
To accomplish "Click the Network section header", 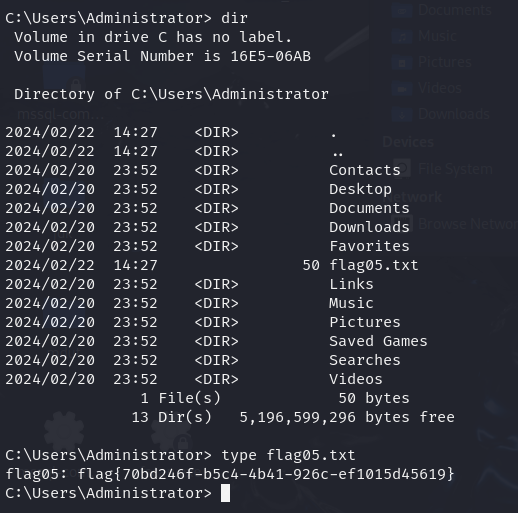I will tap(413, 197).
